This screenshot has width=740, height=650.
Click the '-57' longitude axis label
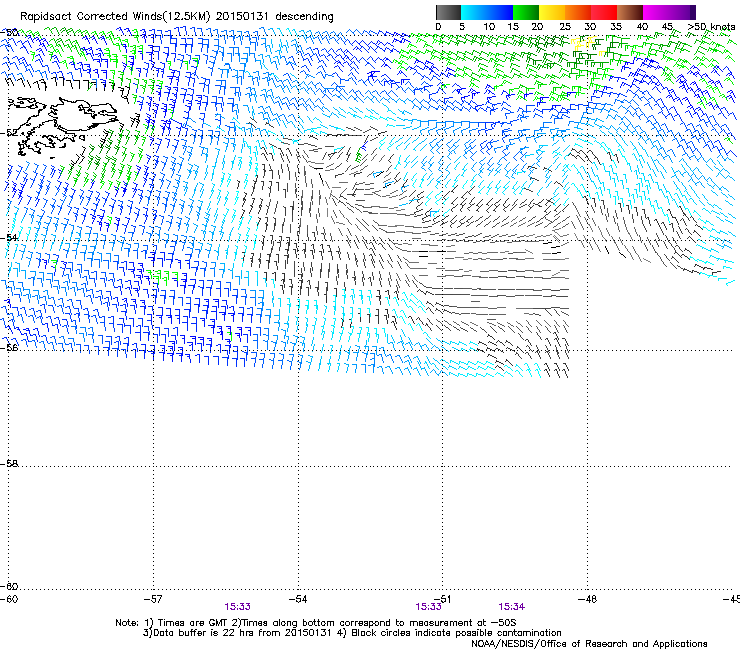click(x=153, y=599)
